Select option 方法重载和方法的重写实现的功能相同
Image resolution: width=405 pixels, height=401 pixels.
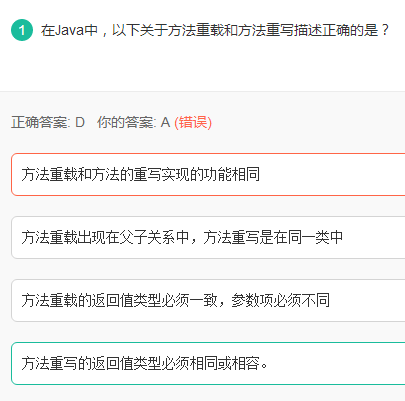(208, 174)
